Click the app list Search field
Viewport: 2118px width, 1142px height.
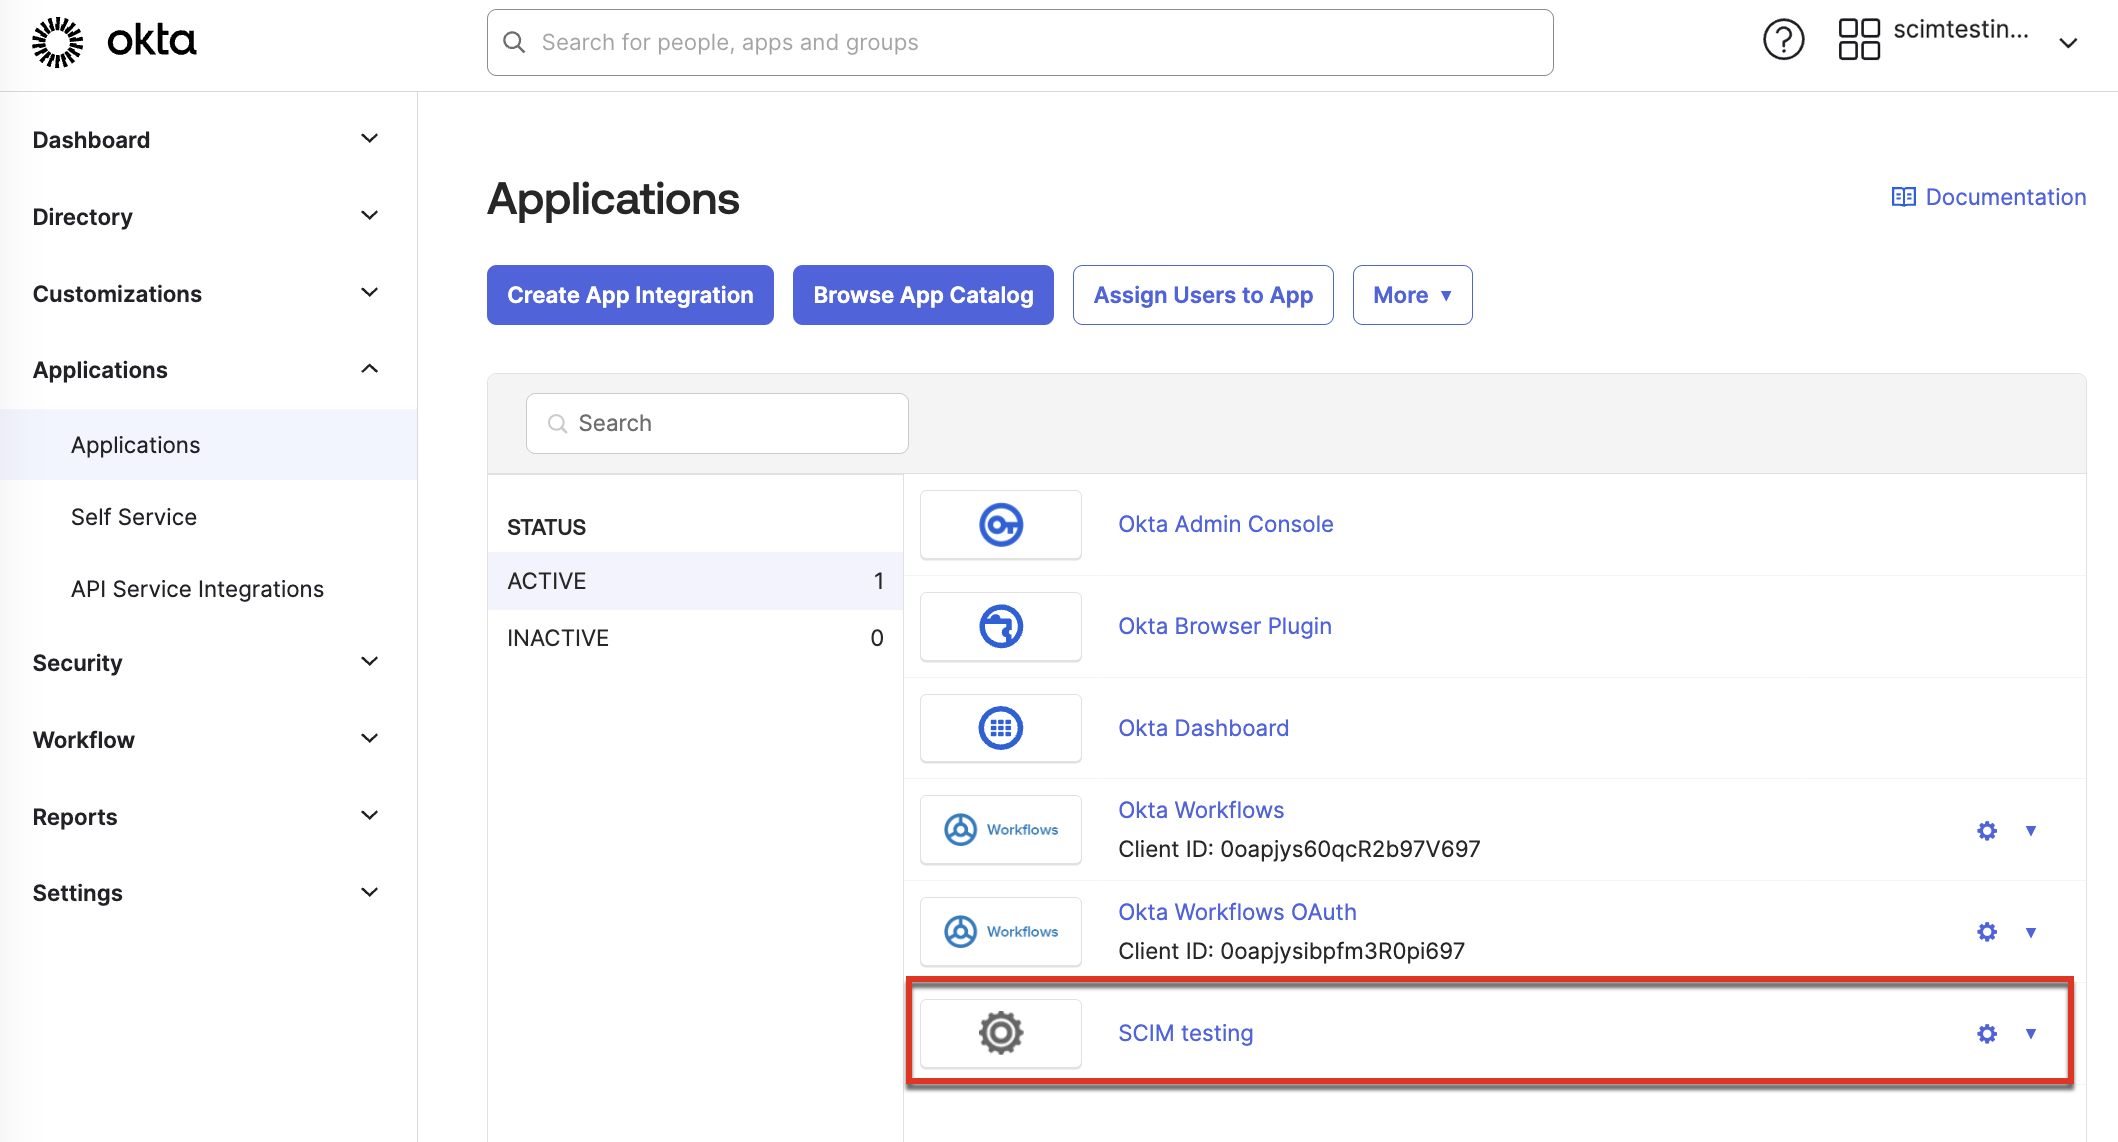click(x=716, y=423)
